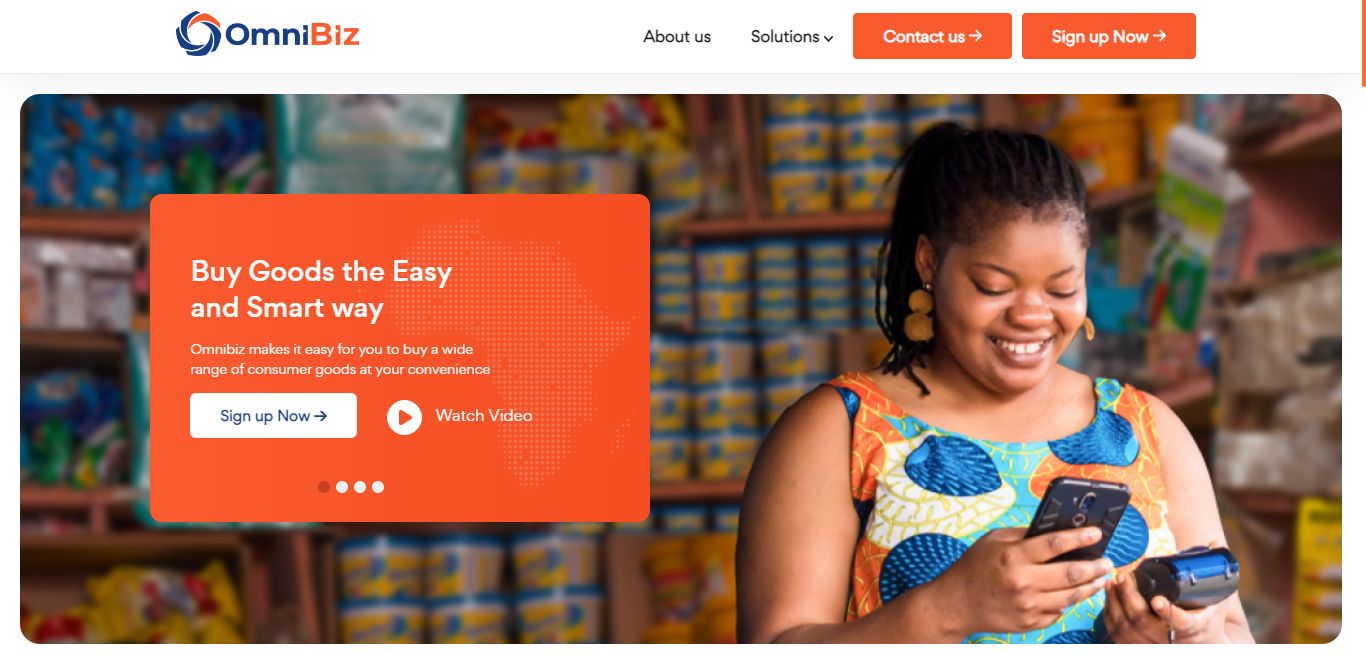Image resolution: width=1366 pixels, height=653 pixels.
Task: Click the Watch Video text link
Action: [x=484, y=416]
